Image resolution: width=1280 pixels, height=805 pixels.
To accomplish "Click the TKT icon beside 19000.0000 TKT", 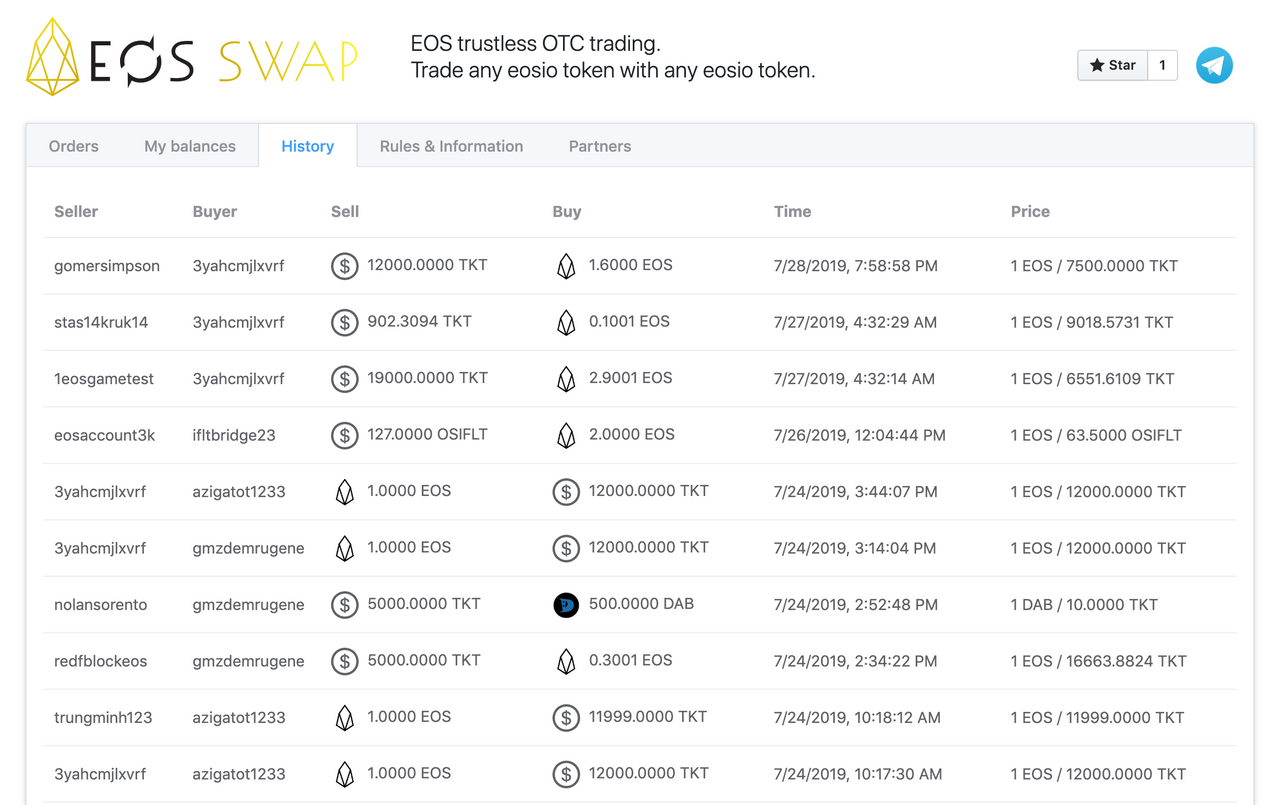I will 345,379.
